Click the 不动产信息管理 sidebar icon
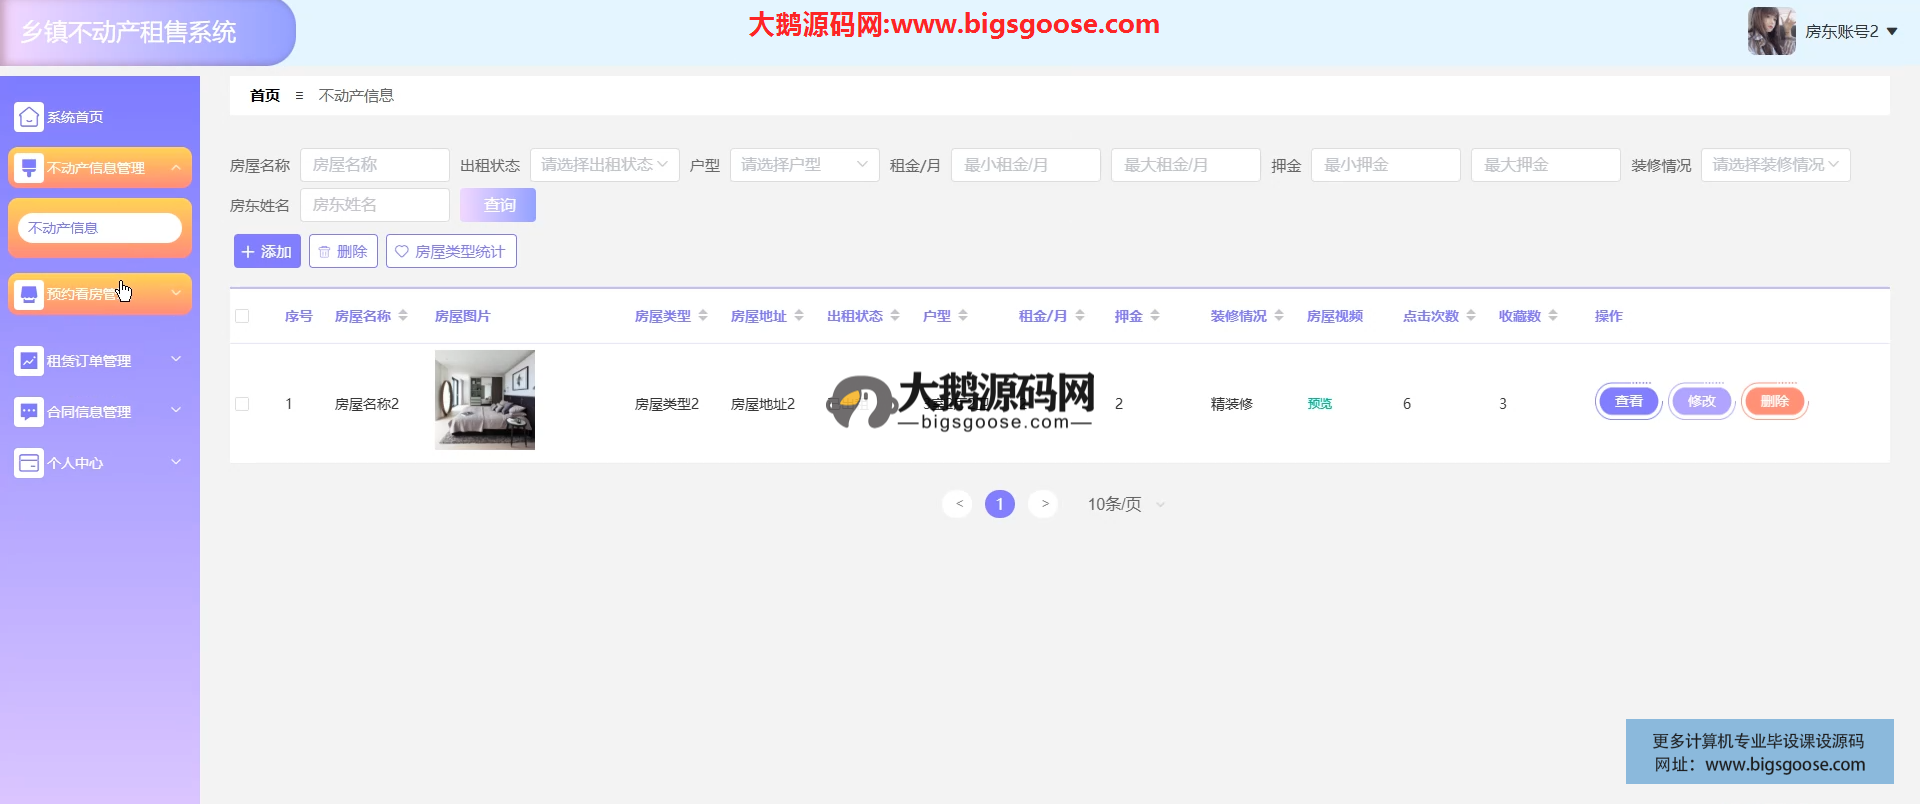This screenshot has width=1920, height=804. coord(29,168)
